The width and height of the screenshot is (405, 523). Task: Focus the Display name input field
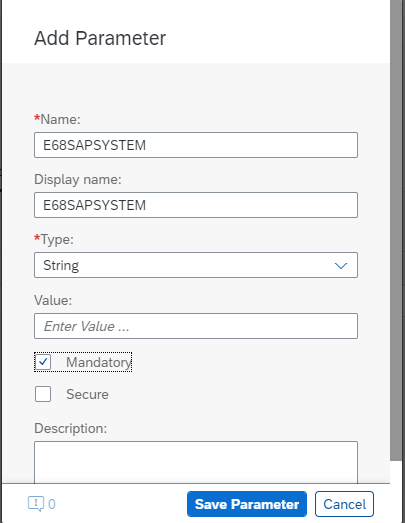196,205
